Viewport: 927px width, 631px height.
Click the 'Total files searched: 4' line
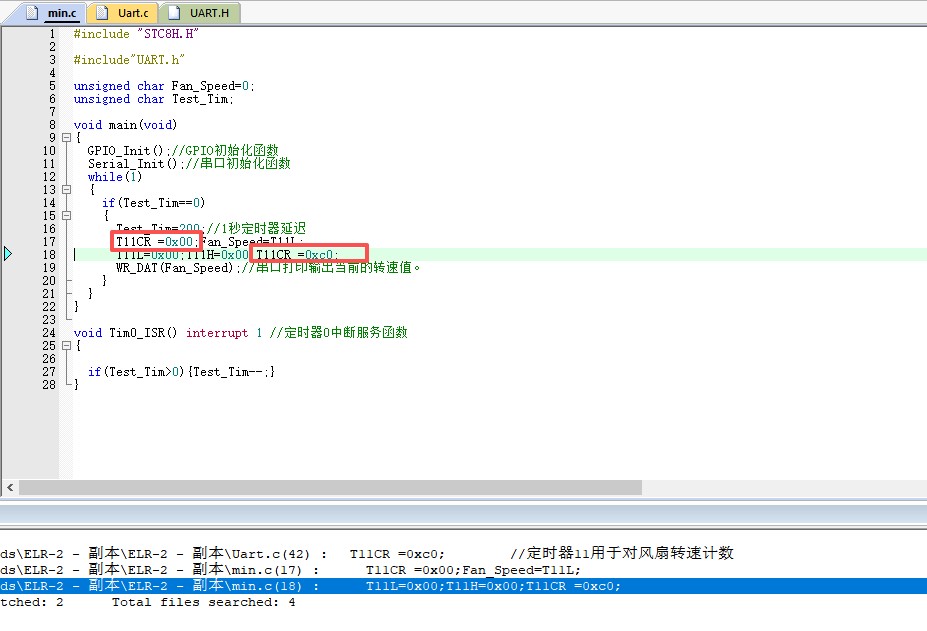click(203, 602)
